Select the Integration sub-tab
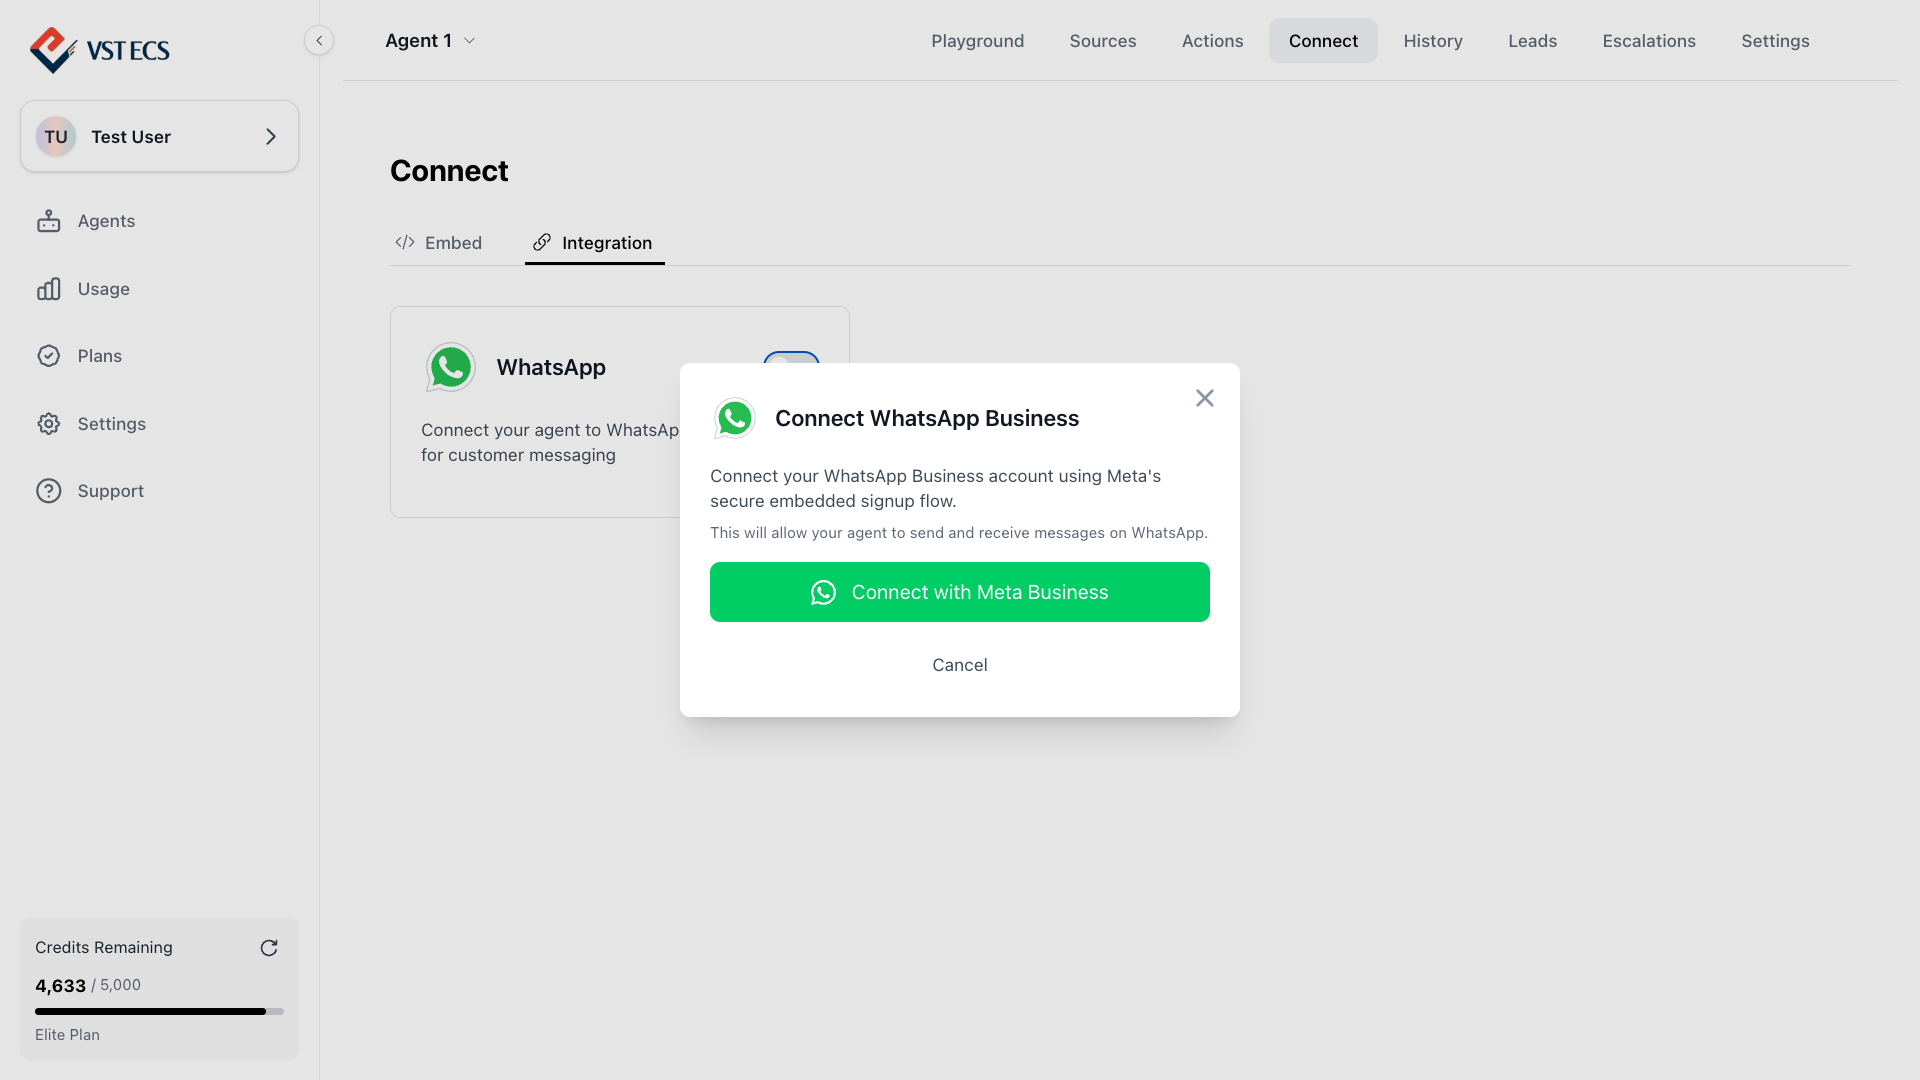The width and height of the screenshot is (1920, 1080). [594, 243]
